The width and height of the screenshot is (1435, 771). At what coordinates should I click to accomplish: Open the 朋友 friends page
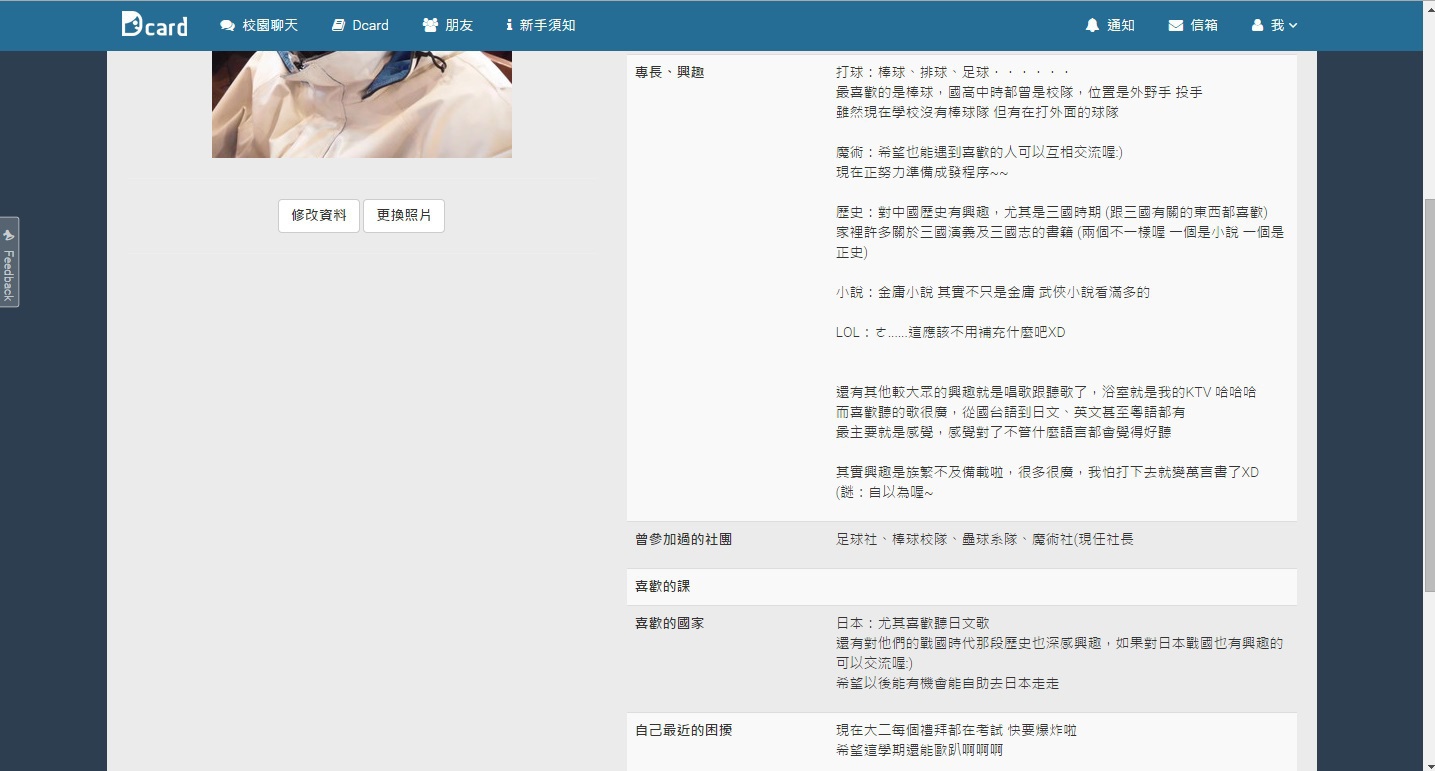[447, 25]
